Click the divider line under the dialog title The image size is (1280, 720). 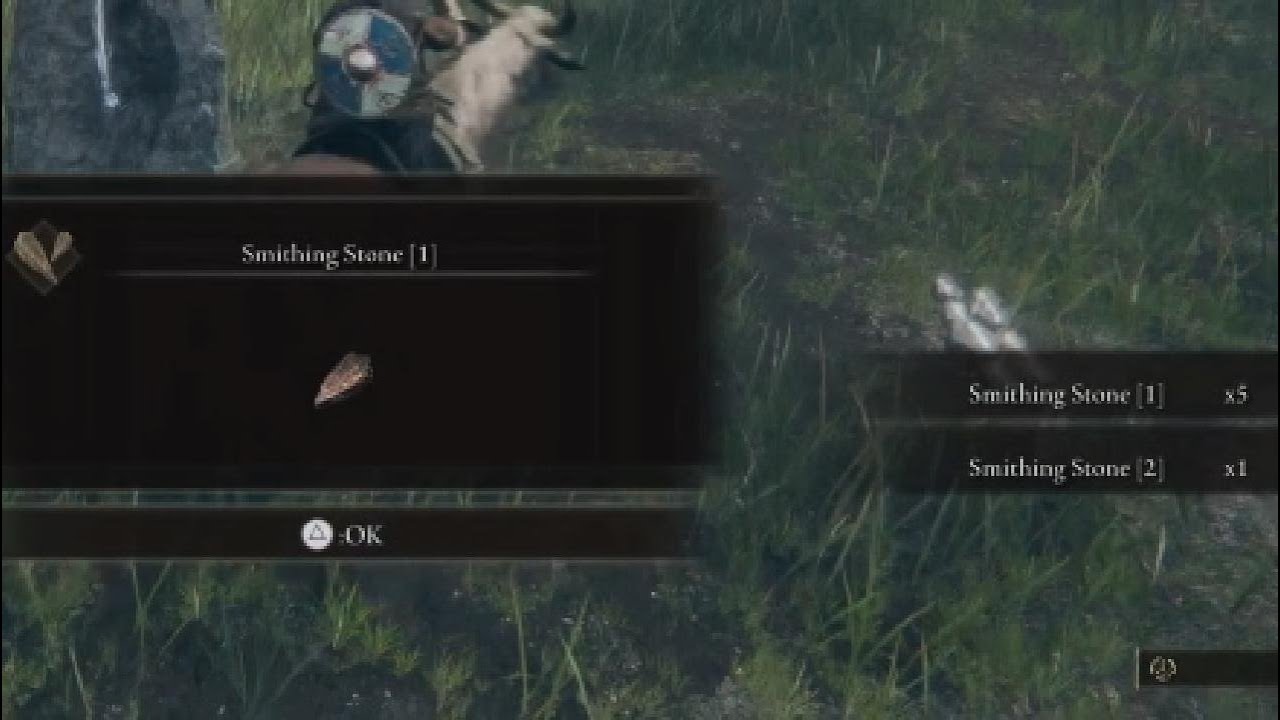click(x=355, y=273)
